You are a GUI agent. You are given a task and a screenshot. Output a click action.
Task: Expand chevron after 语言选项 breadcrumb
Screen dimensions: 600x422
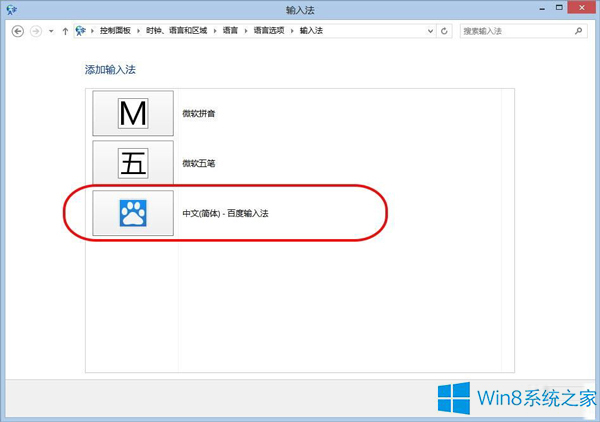(292, 31)
